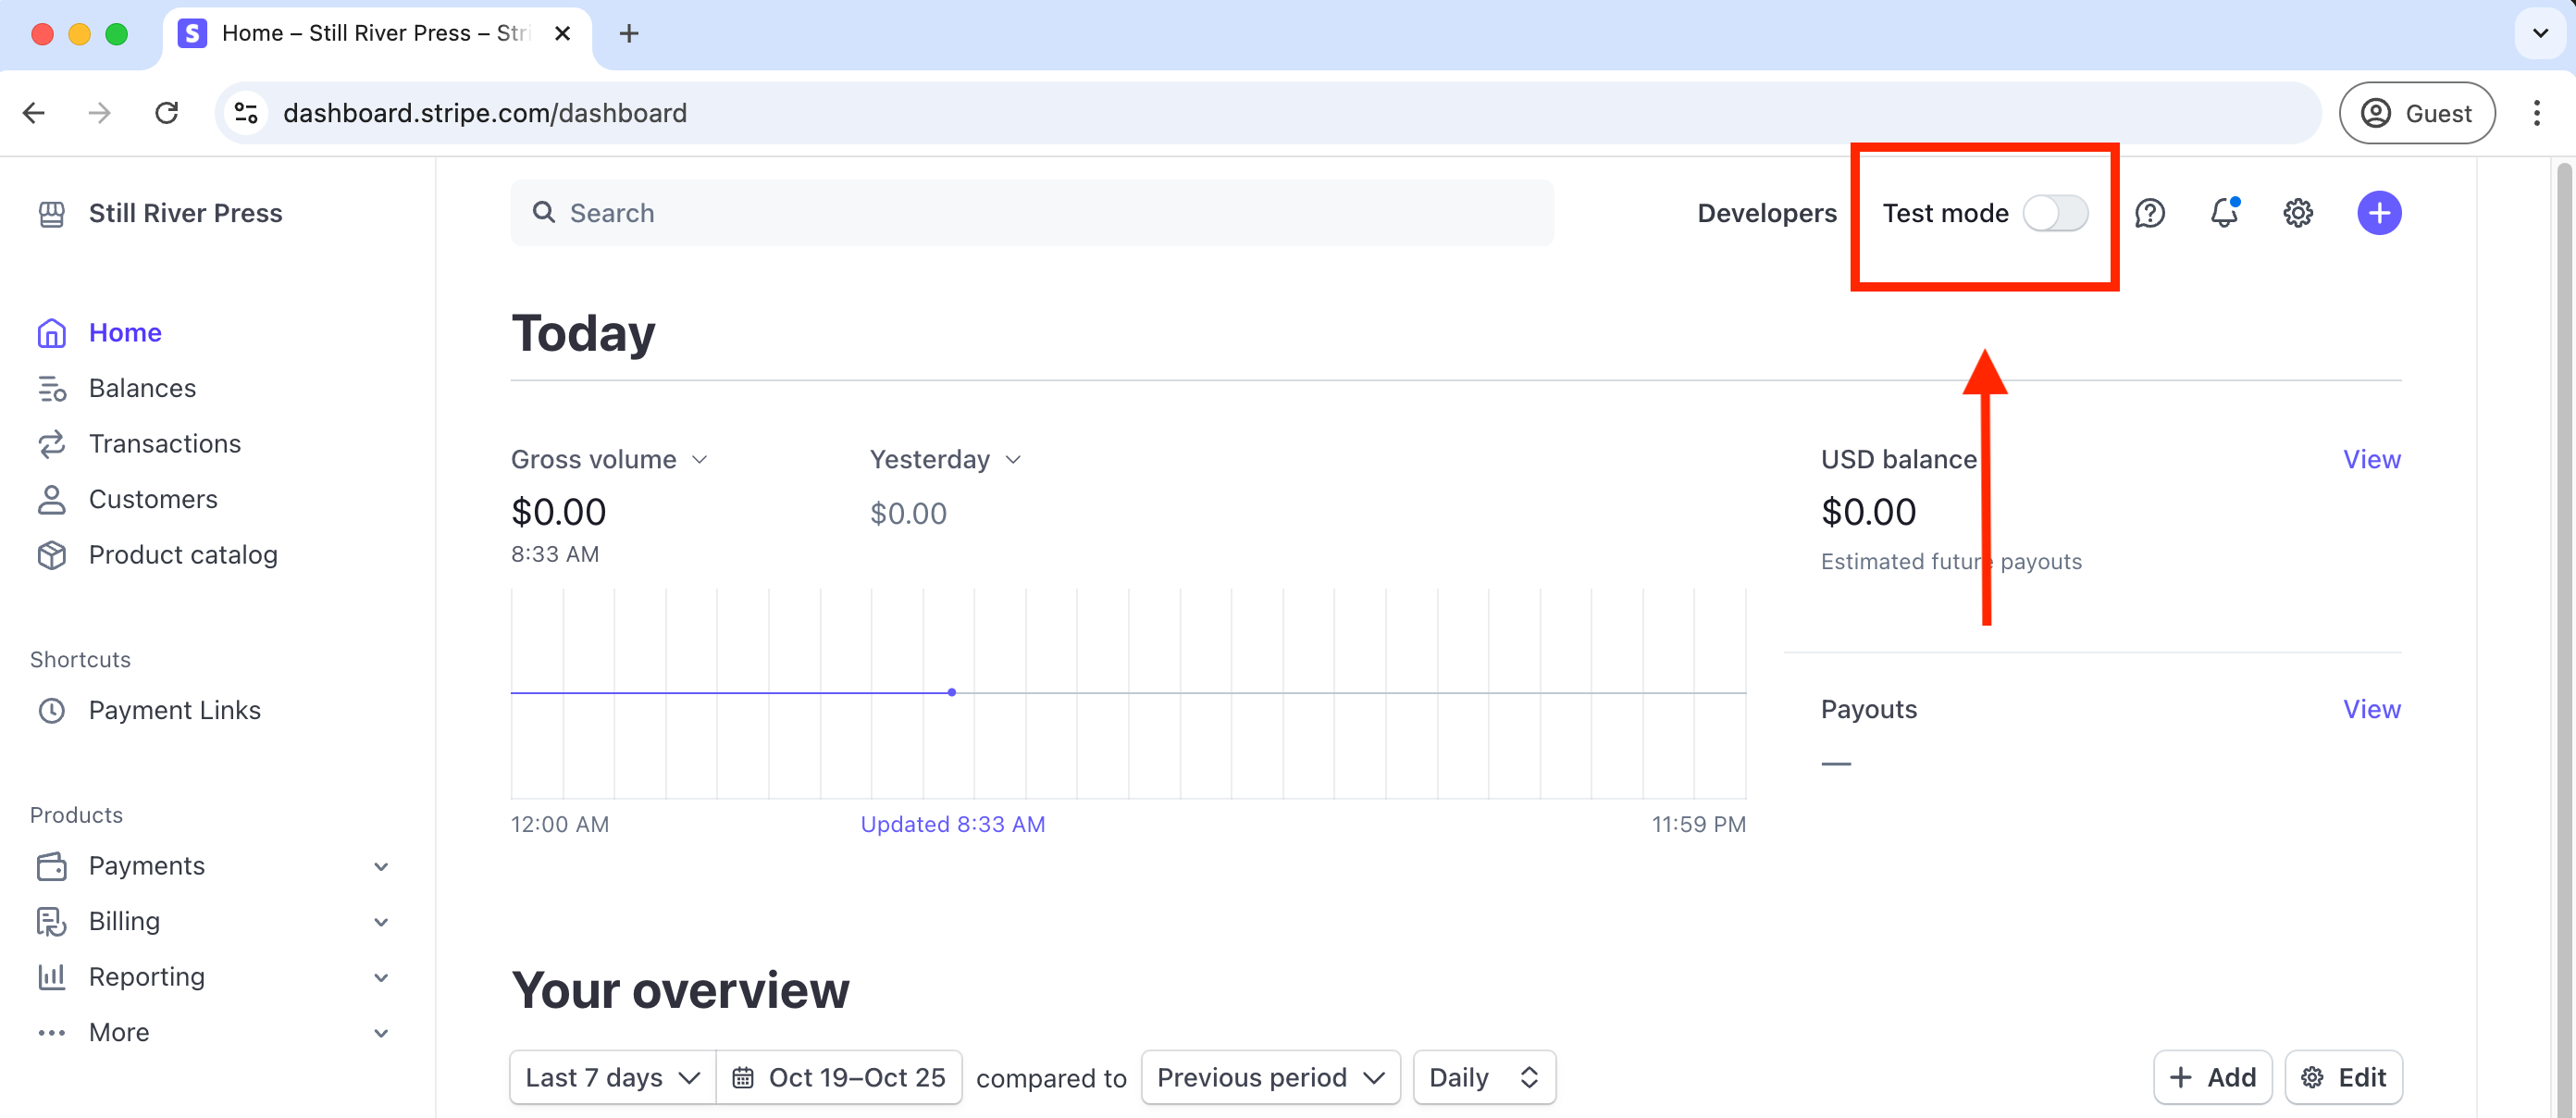Screen dimensions: 2576x1118
Task: Open the Last 7 days dropdown
Action: tap(613, 1077)
